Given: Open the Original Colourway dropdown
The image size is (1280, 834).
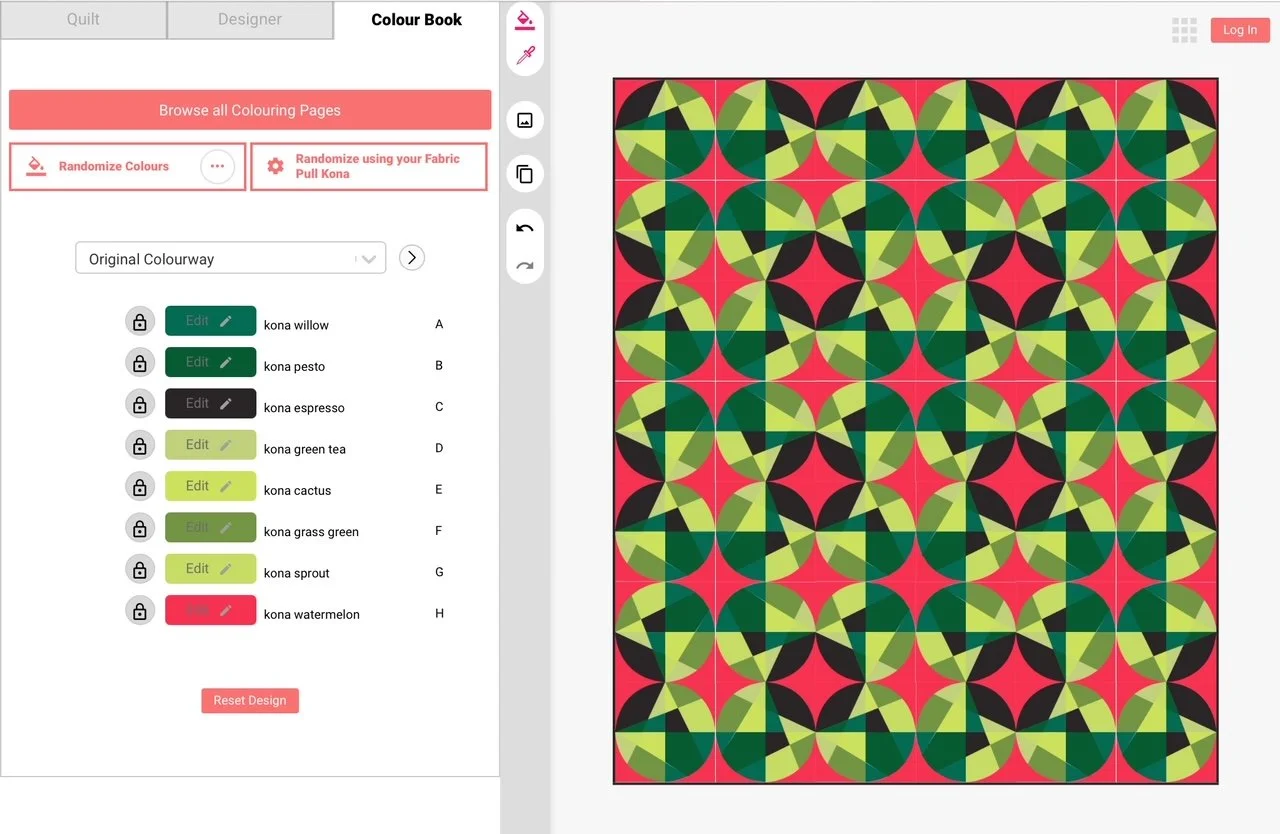Looking at the screenshot, I should click(x=231, y=258).
